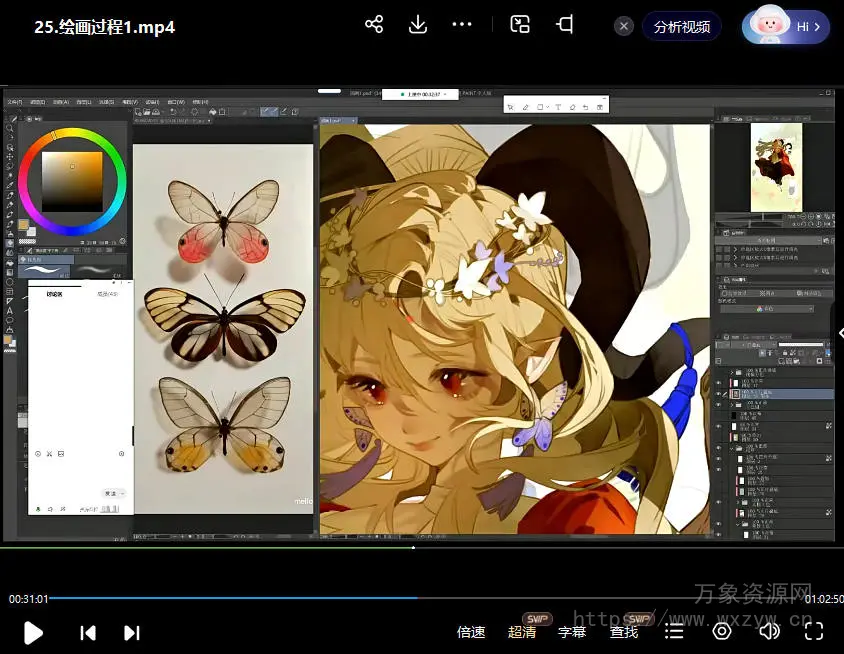This screenshot has width=844, height=654.
Task: Click the color wheel in the painting app
Action: point(72,181)
